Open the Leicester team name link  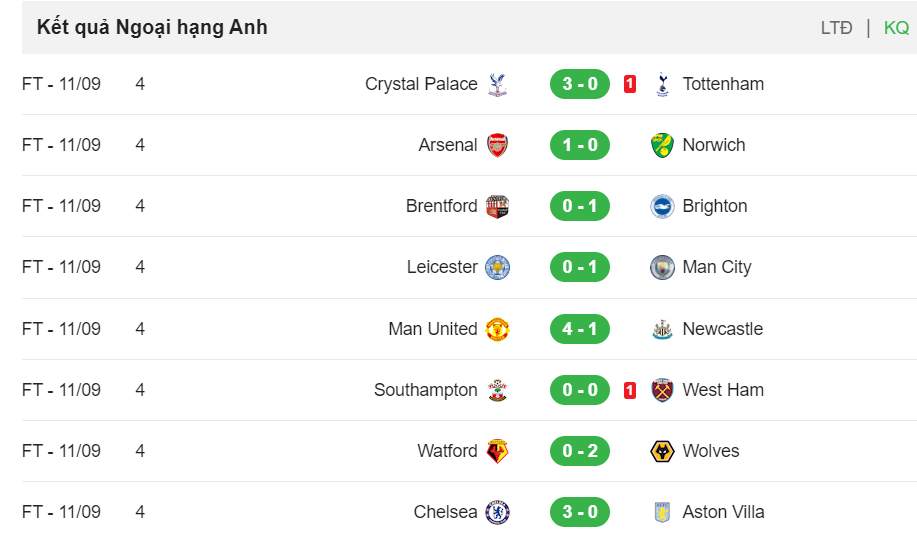442,267
